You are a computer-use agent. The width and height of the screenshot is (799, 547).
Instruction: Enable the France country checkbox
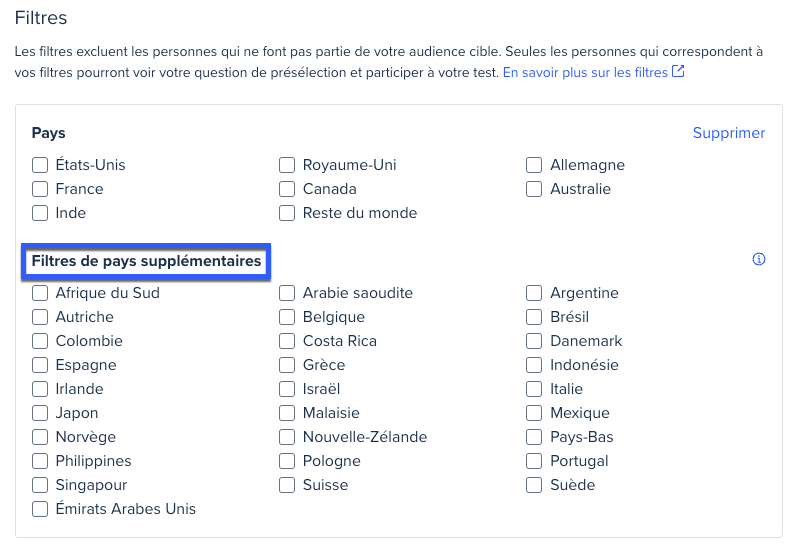[x=40, y=189]
